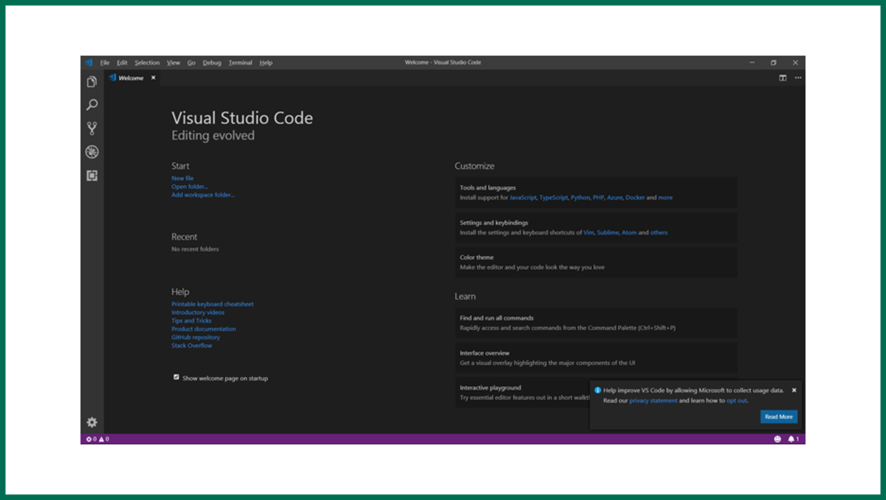Open the Selection menu

tap(147, 63)
